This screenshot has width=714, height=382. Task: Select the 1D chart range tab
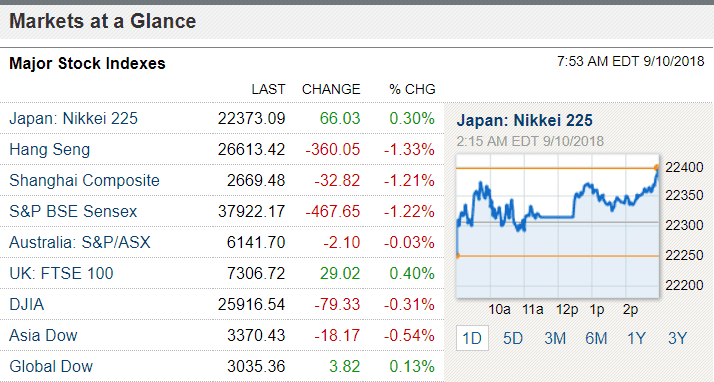472,338
